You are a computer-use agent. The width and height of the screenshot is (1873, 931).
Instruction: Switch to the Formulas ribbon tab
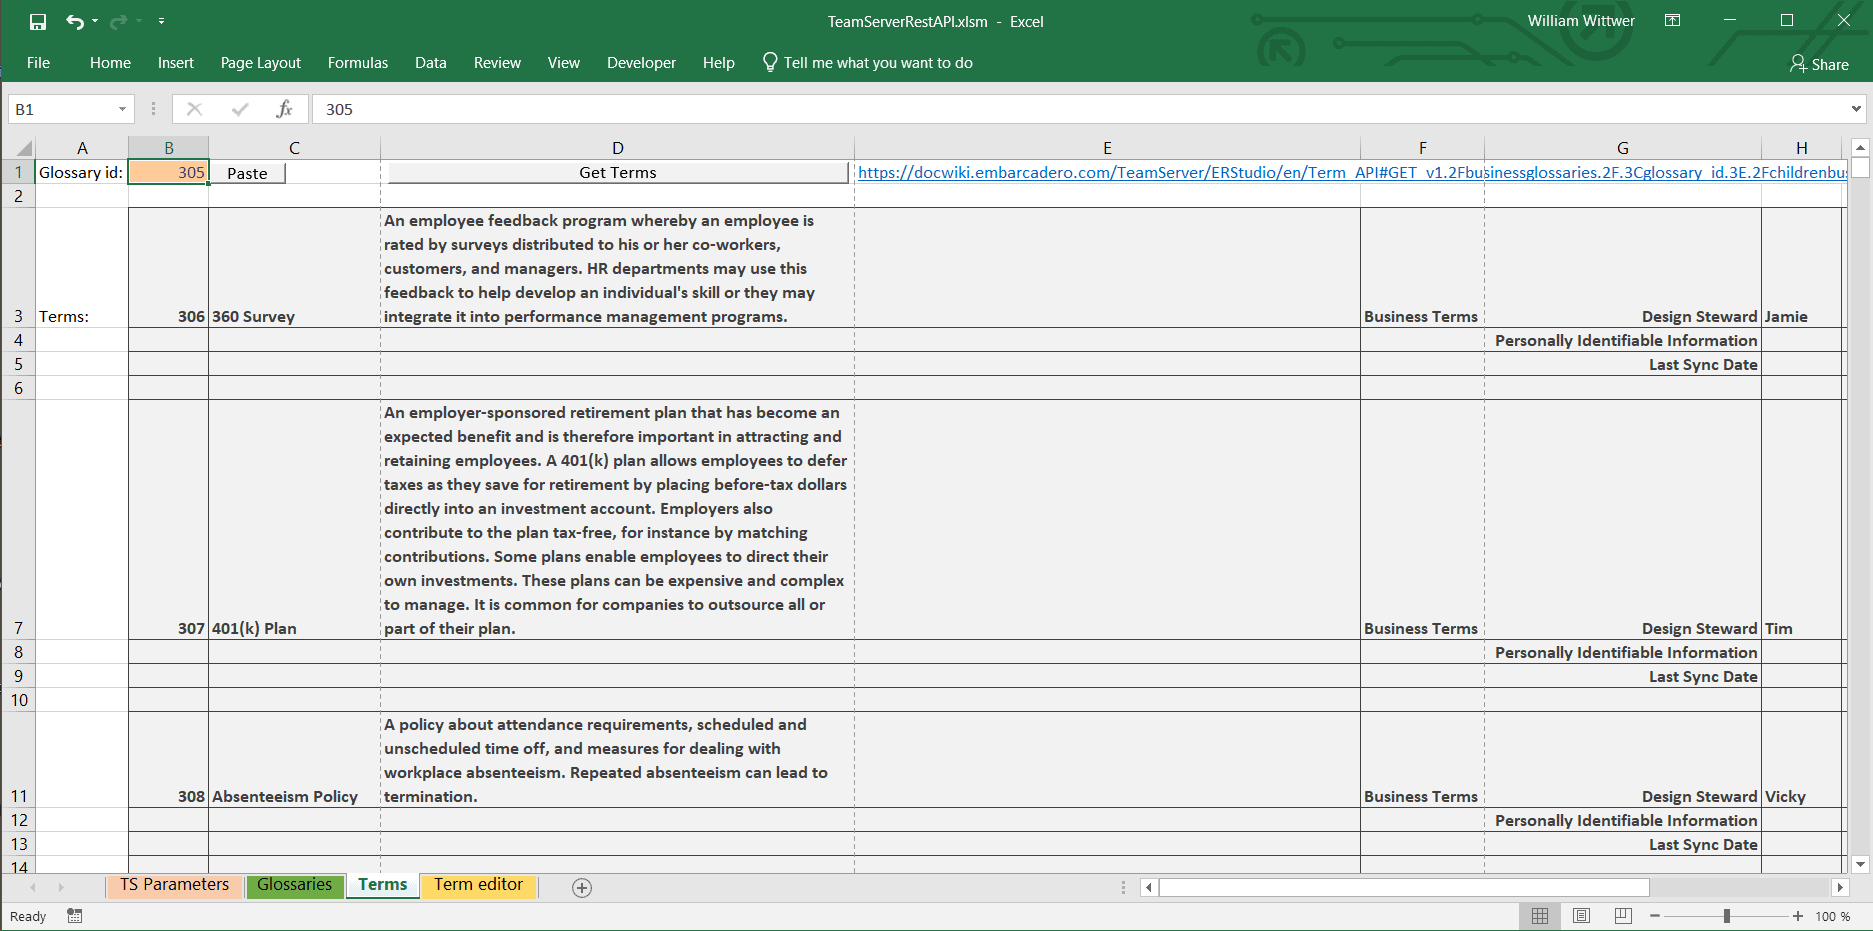click(358, 63)
